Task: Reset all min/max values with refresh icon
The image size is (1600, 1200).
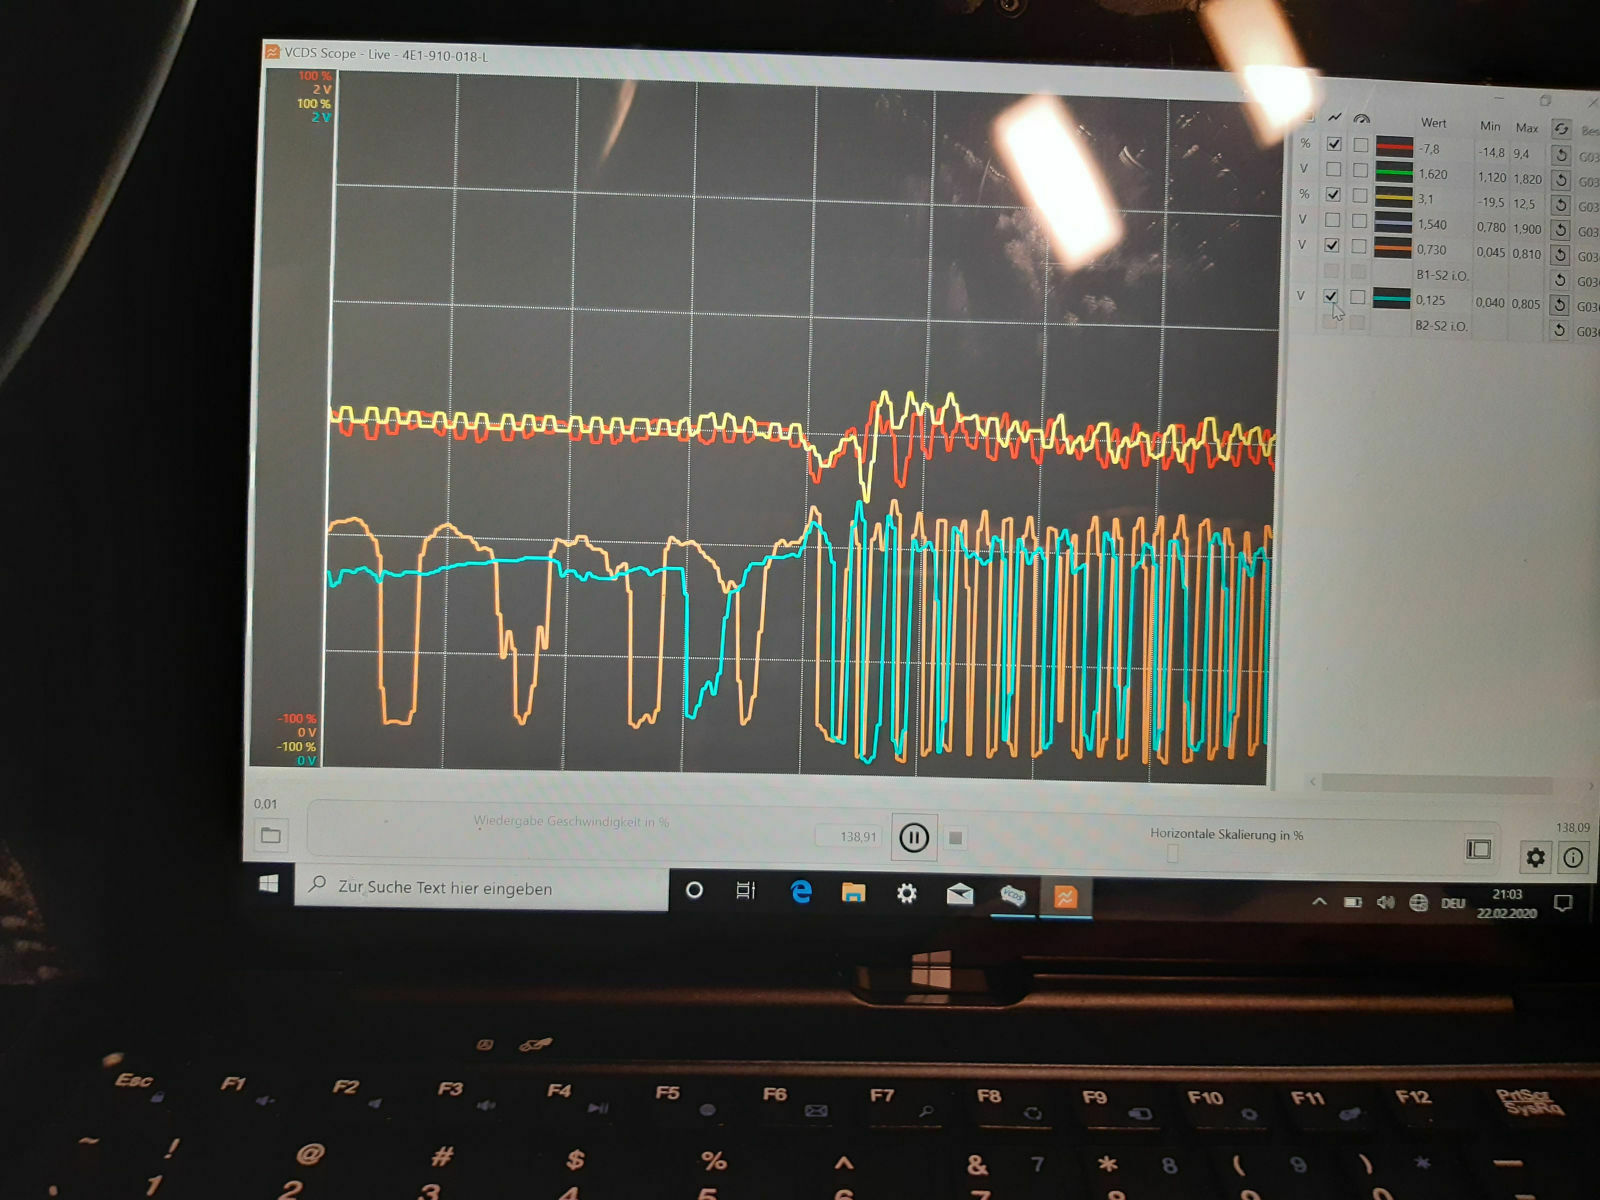Action: point(1560,129)
